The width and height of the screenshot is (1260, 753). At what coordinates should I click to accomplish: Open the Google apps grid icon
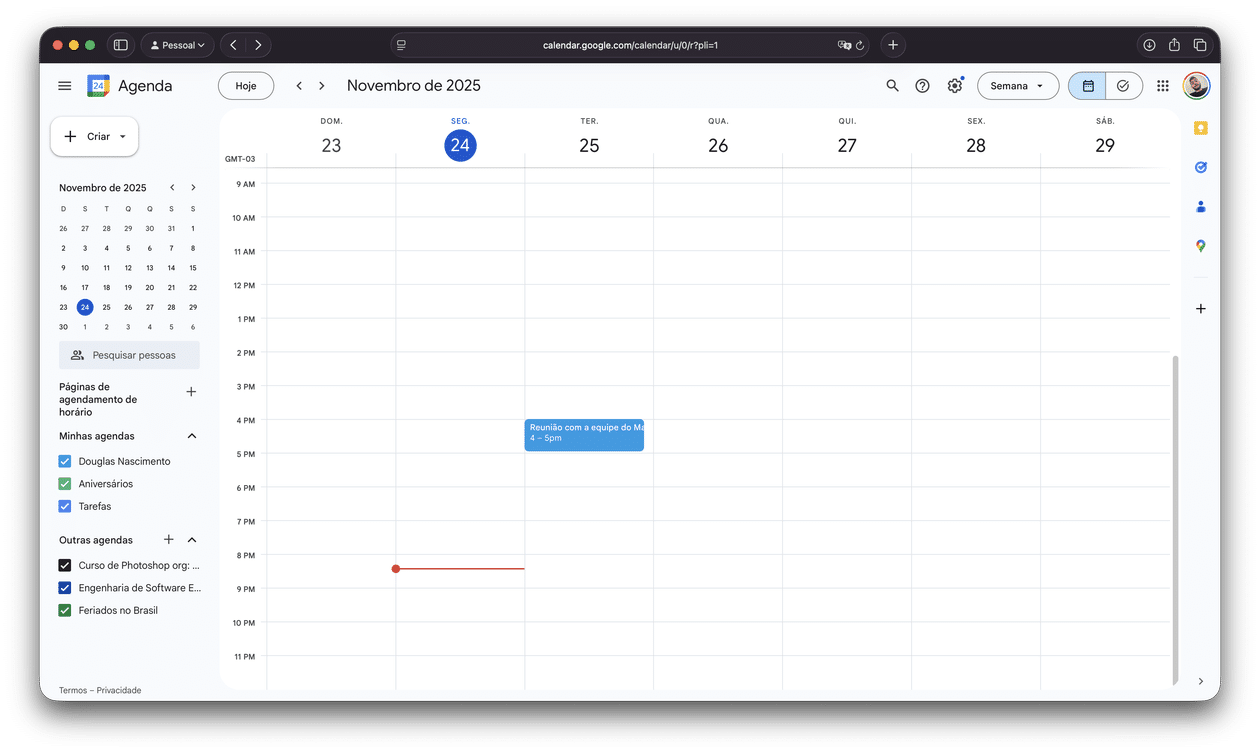1162,86
